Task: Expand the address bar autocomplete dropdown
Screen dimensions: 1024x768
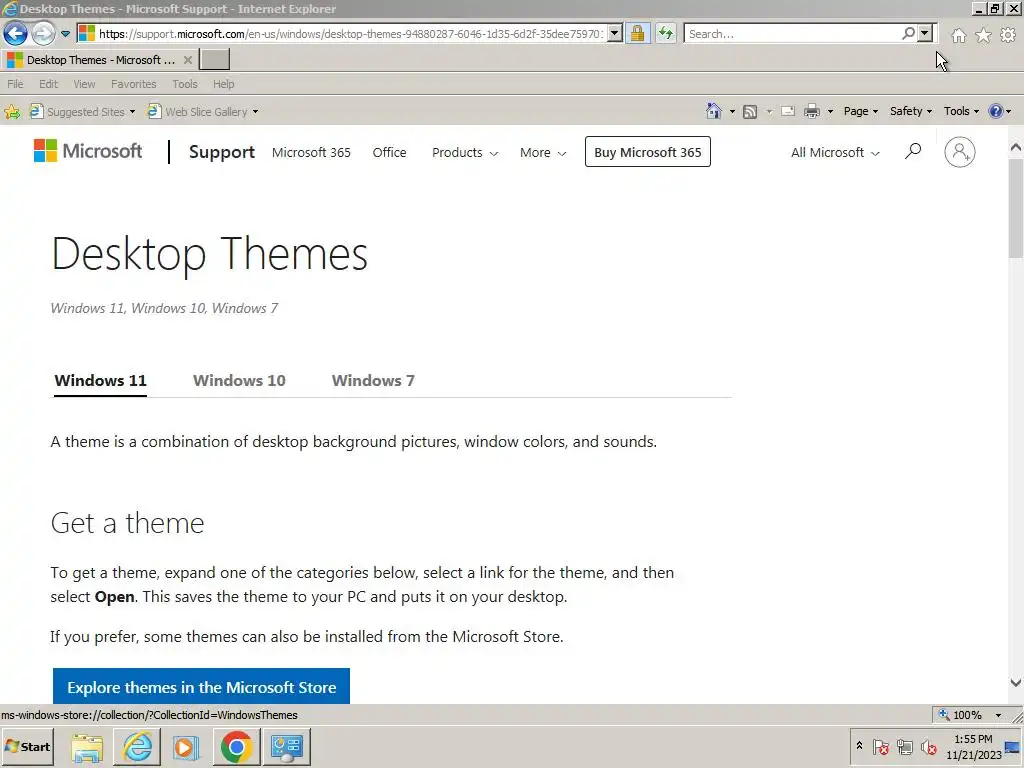Action: pyautogui.click(x=615, y=33)
